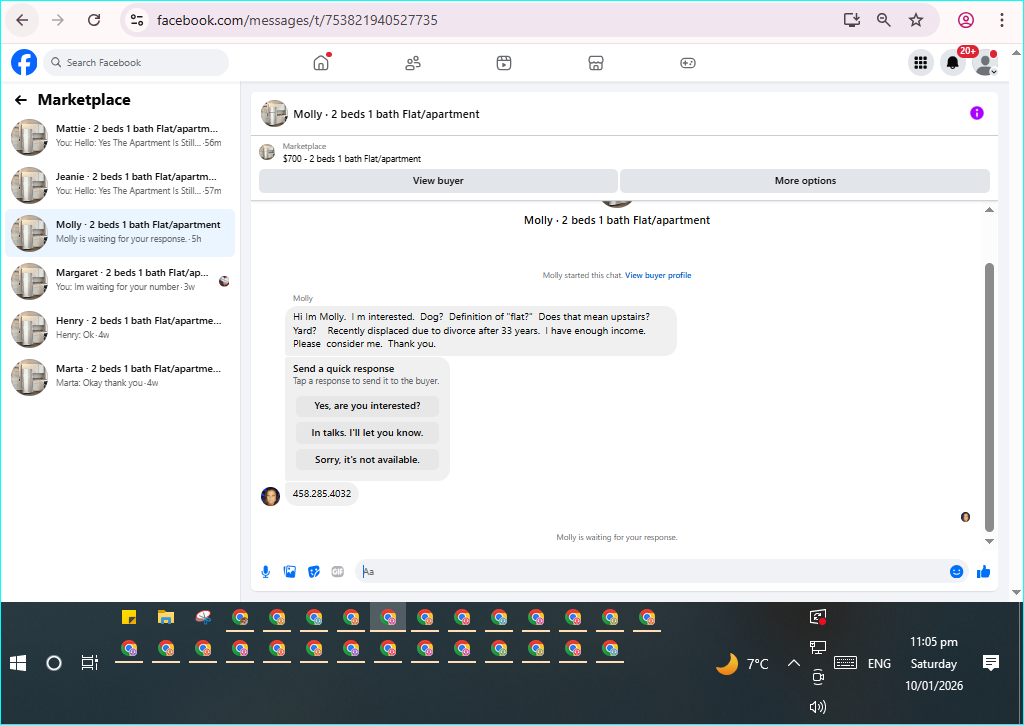Open the Chrome profile icon
This screenshot has width=1024, height=725.
pyautogui.click(x=966, y=20)
